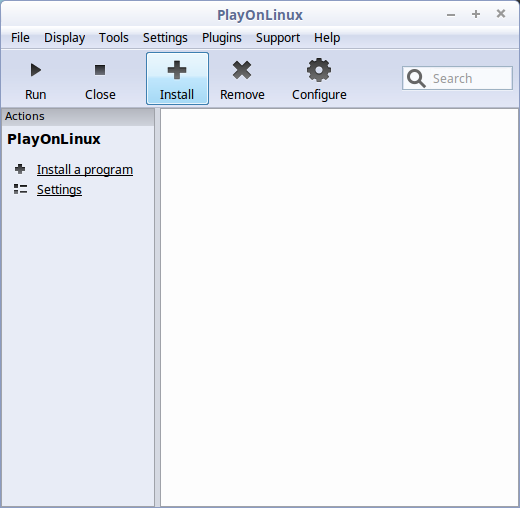Open the Display menu

[65, 38]
